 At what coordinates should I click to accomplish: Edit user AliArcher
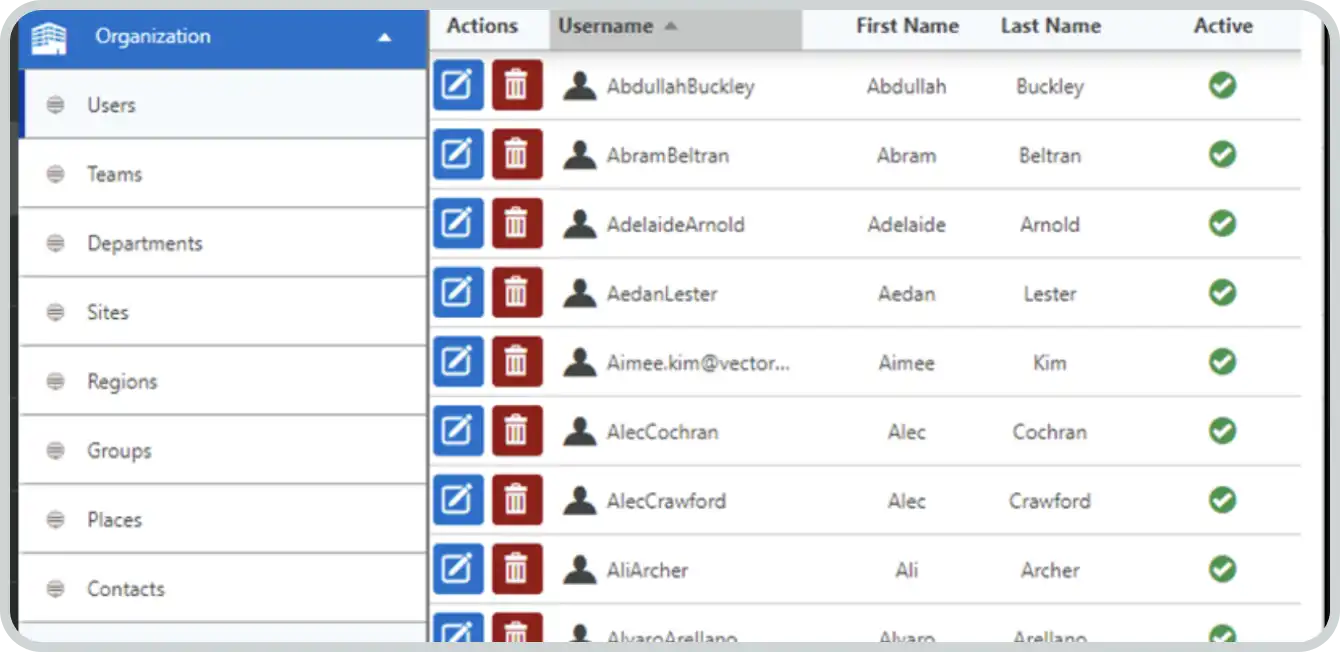point(458,568)
